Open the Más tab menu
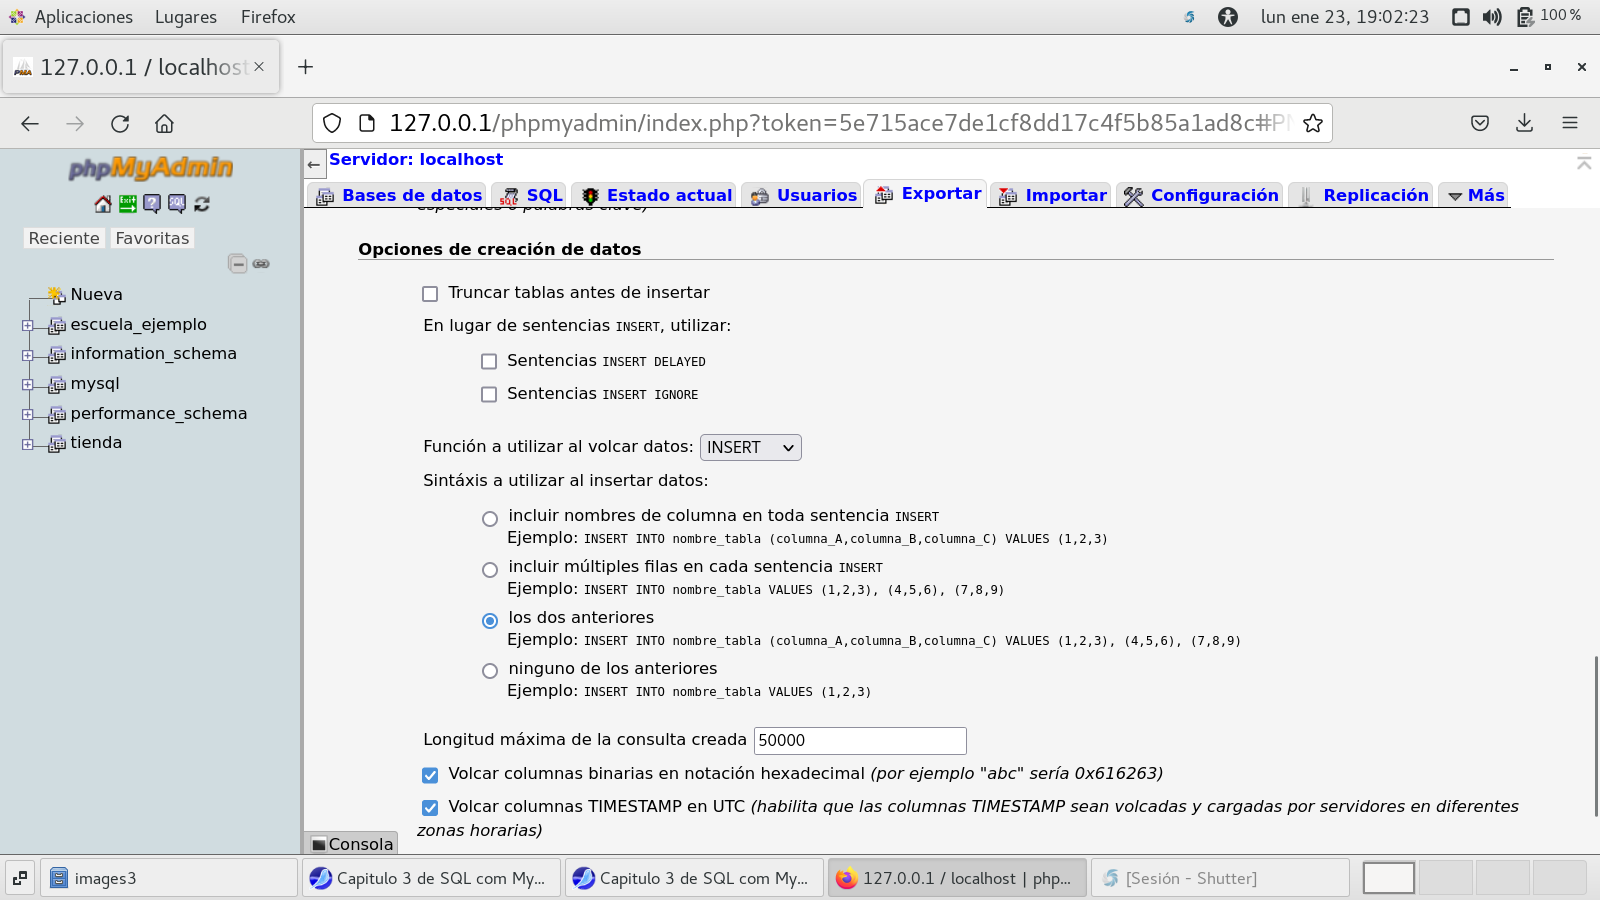The height and width of the screenshot is (900, 1600). point(1476,196)
